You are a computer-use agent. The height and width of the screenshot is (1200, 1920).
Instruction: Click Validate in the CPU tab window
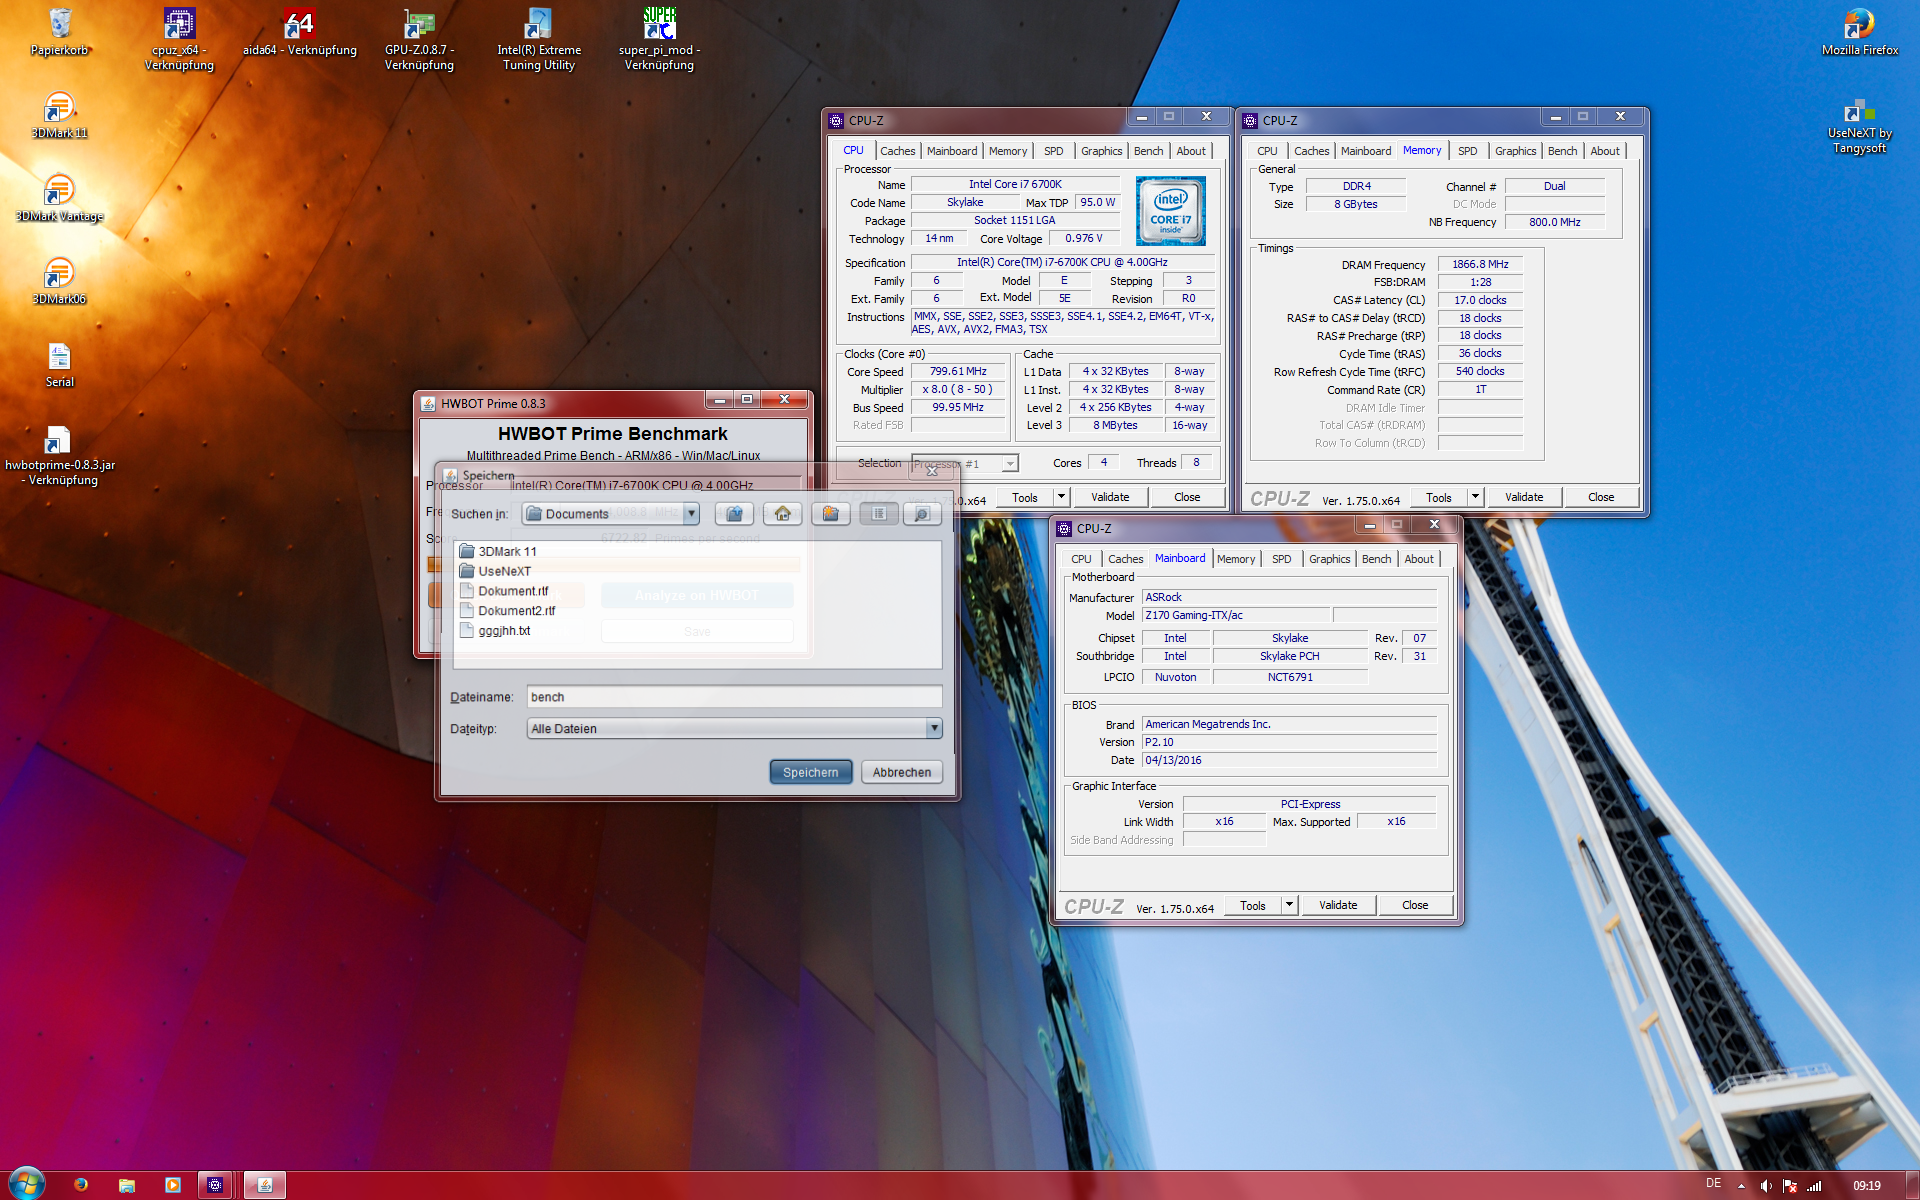tap(1109, 497)
